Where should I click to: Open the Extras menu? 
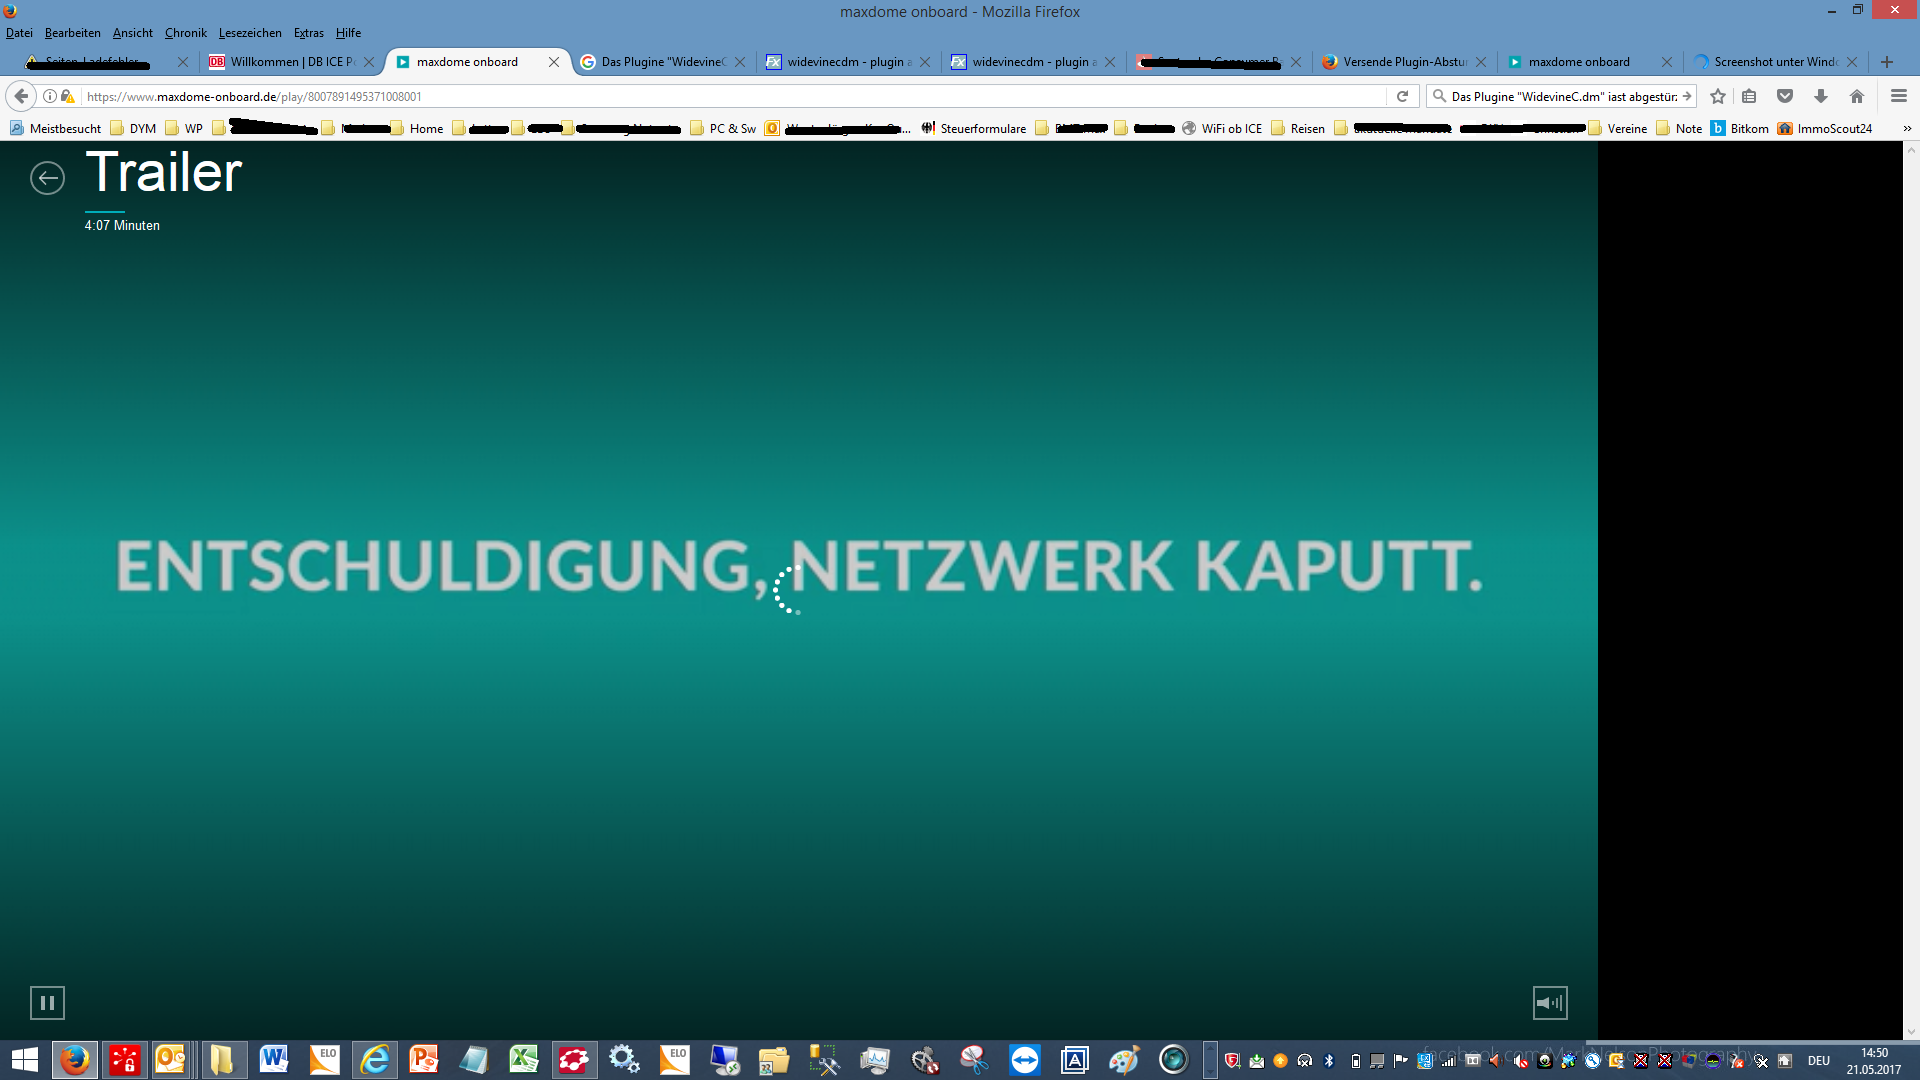[x=309, y=33]
